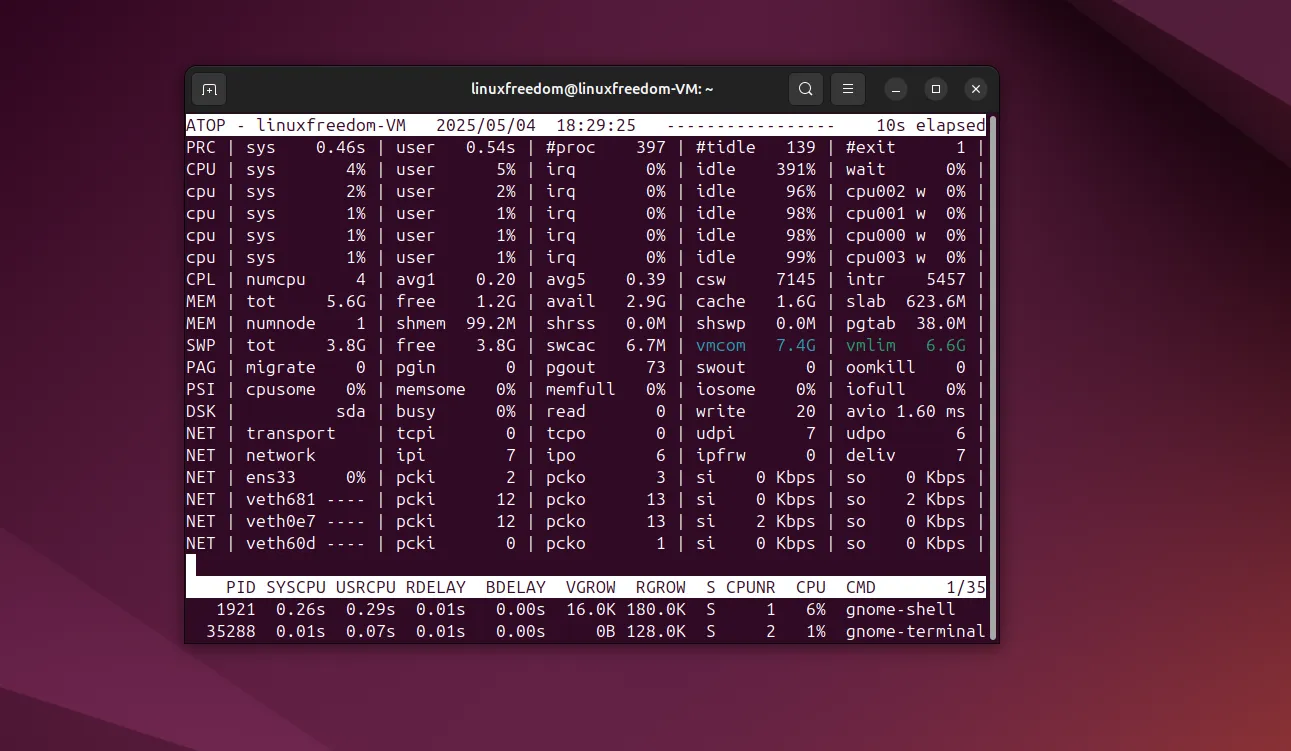Open a new terminal tab
Screen dimensions: 1291x751
(x=209, y=89)
